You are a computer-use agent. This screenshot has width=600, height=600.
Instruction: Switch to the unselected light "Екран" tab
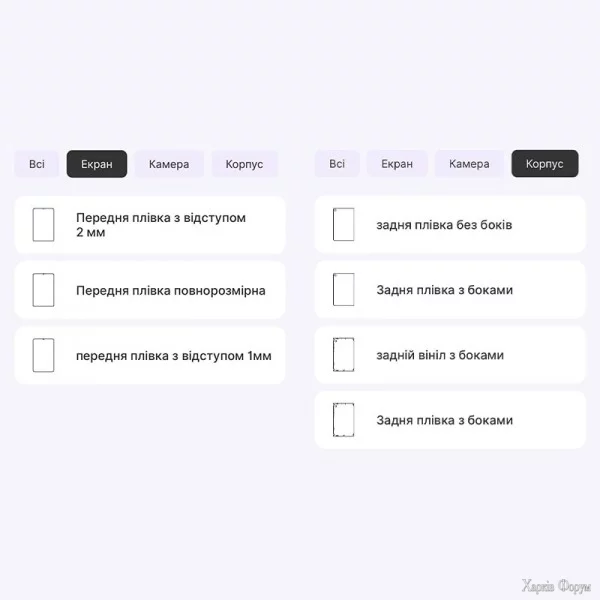(397, 164)
